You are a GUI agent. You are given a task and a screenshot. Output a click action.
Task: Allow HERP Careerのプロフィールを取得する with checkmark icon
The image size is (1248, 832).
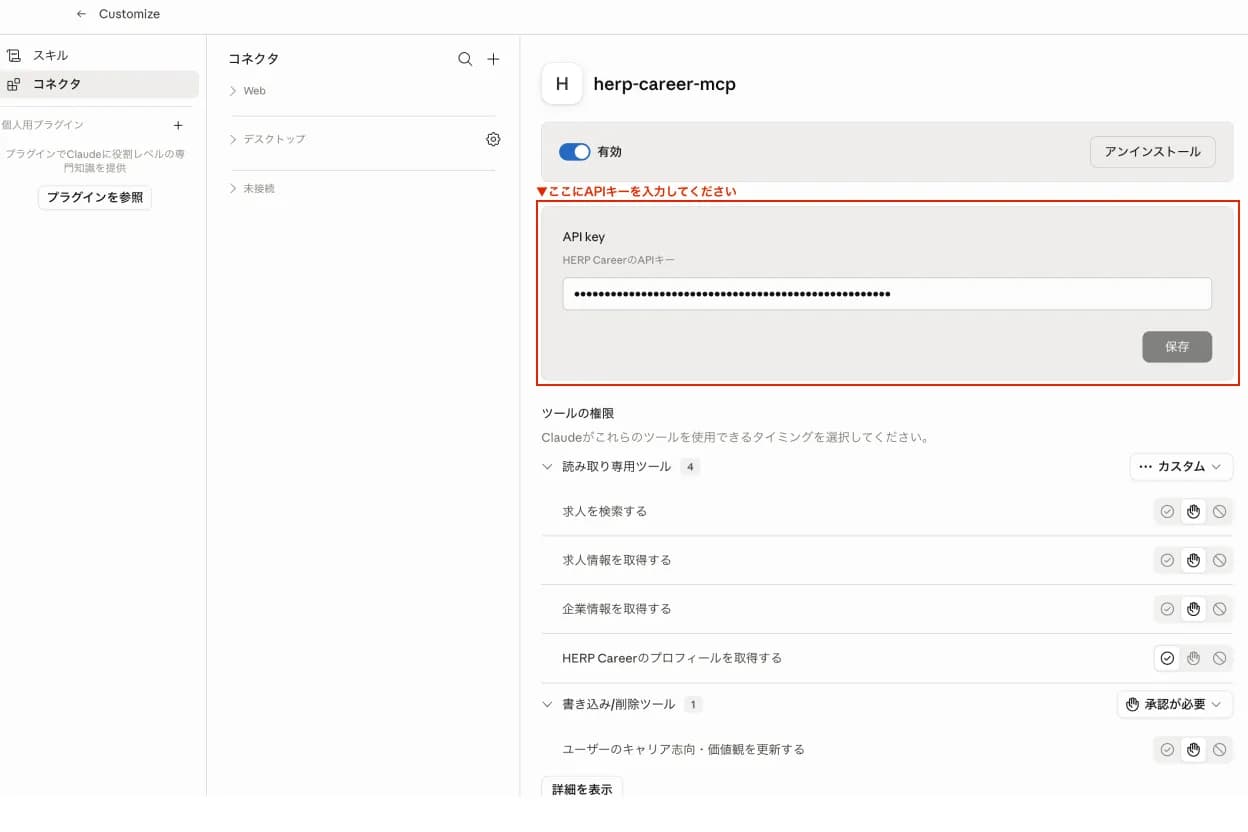click(1167, 658)
